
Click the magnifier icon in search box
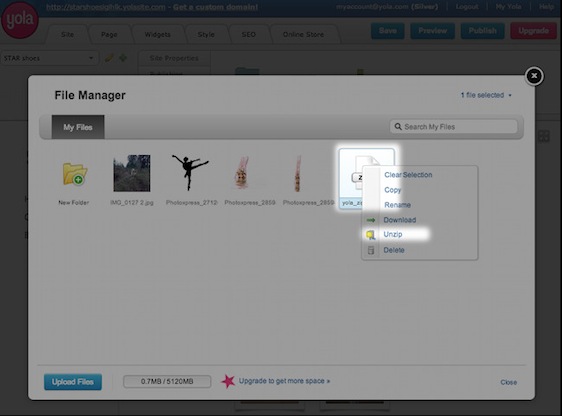398,126
